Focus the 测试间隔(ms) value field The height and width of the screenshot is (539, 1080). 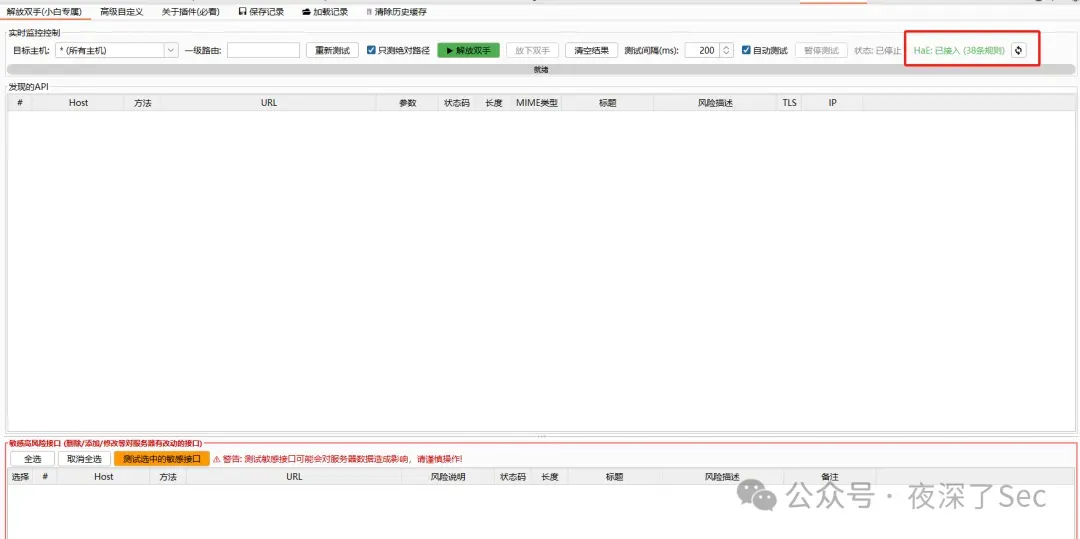(x=702, y=50)
